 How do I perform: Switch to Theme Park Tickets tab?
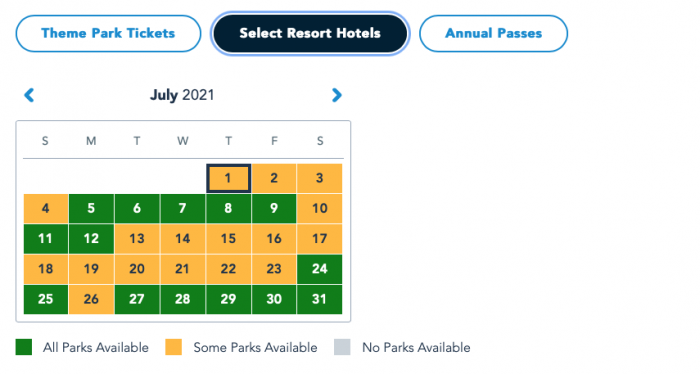[108, 33]
